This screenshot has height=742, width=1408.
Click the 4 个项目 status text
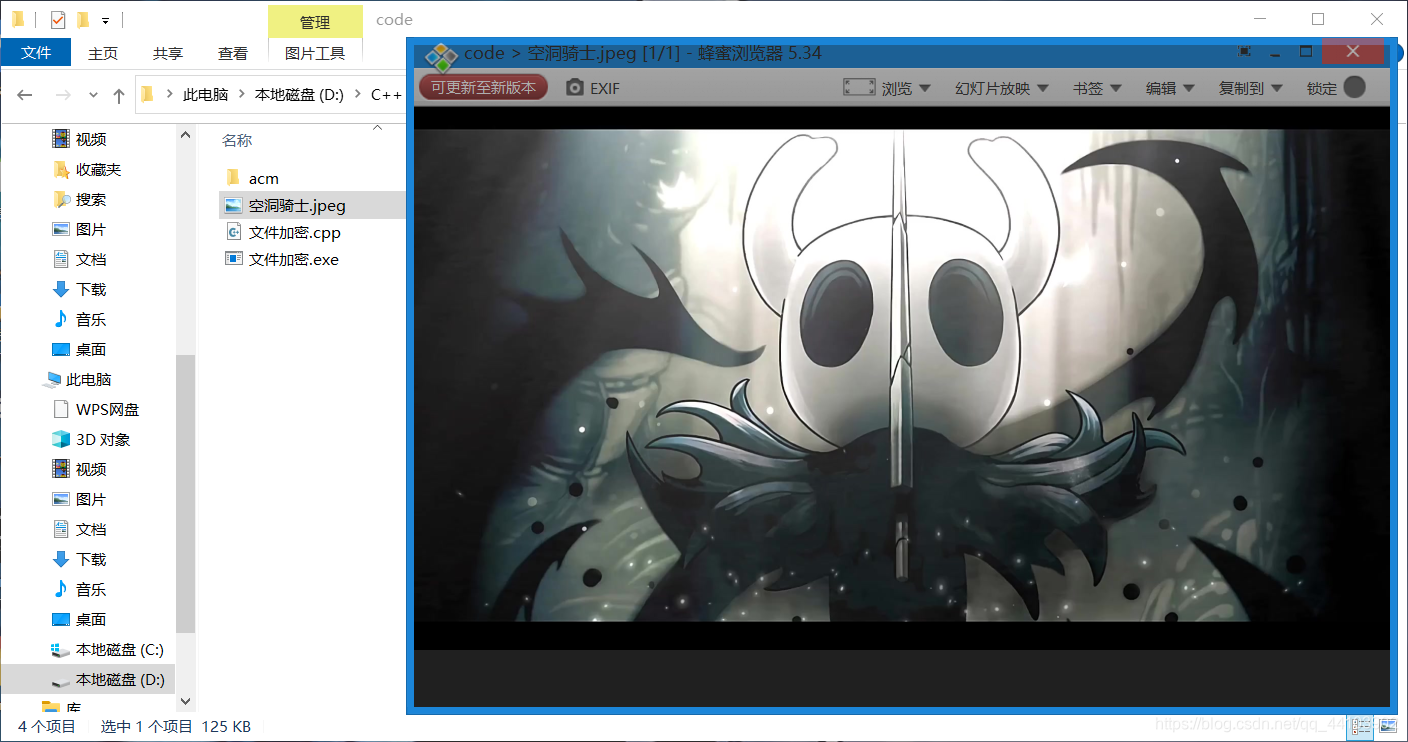47,727
